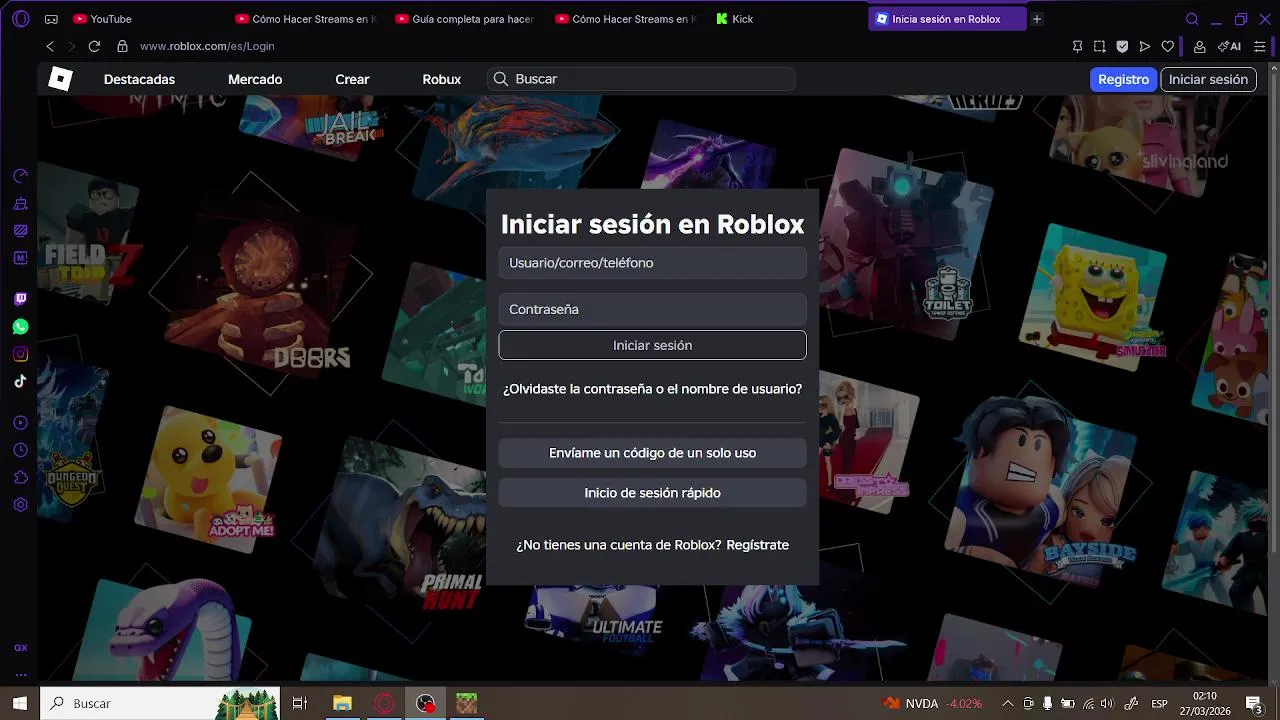
Task: Click the Regístrate link
Action: click(757, 545)
